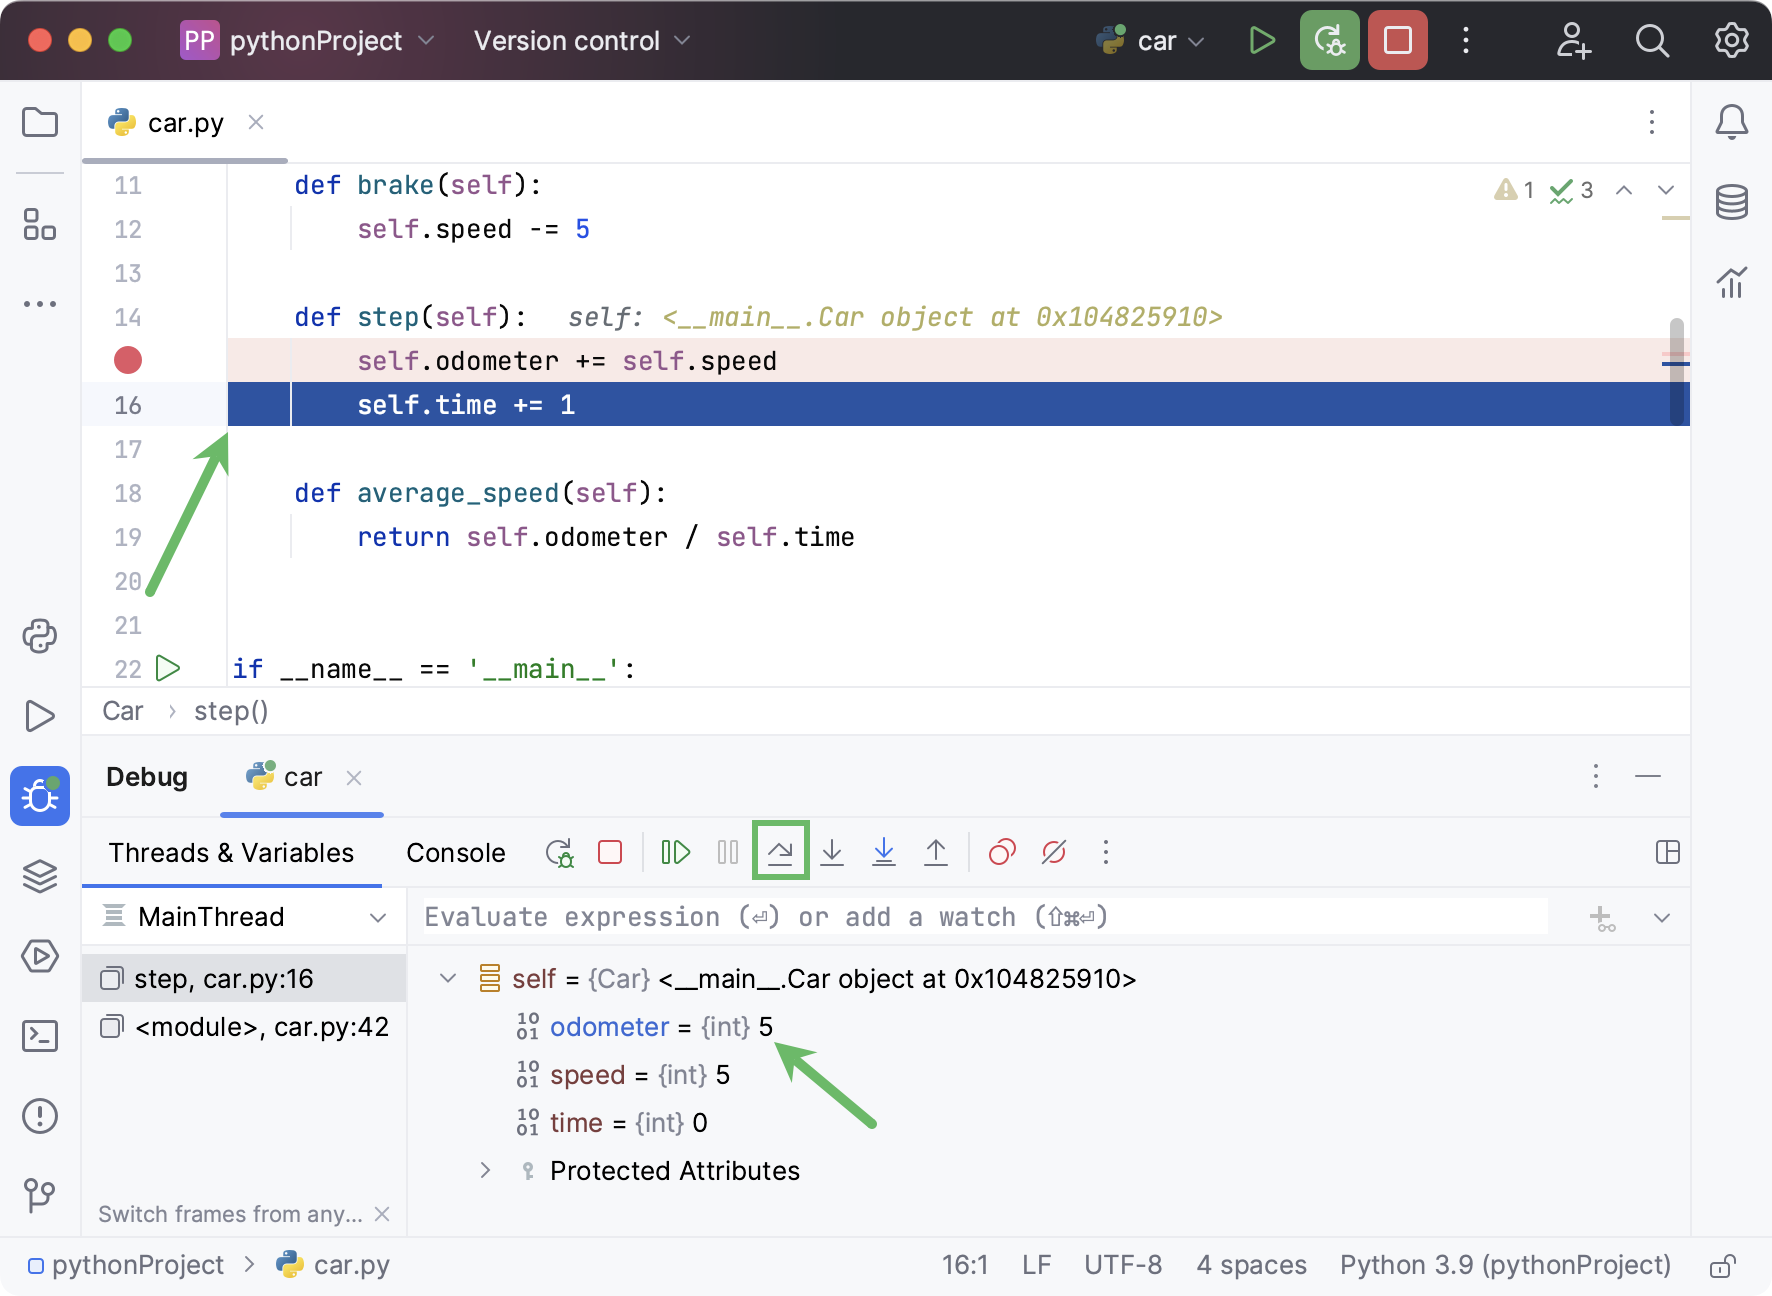Image resolution: width=1772 pixels, height=1296 pixels.
Task: Collapse the self variable node
Action: [x=448, y=978]
